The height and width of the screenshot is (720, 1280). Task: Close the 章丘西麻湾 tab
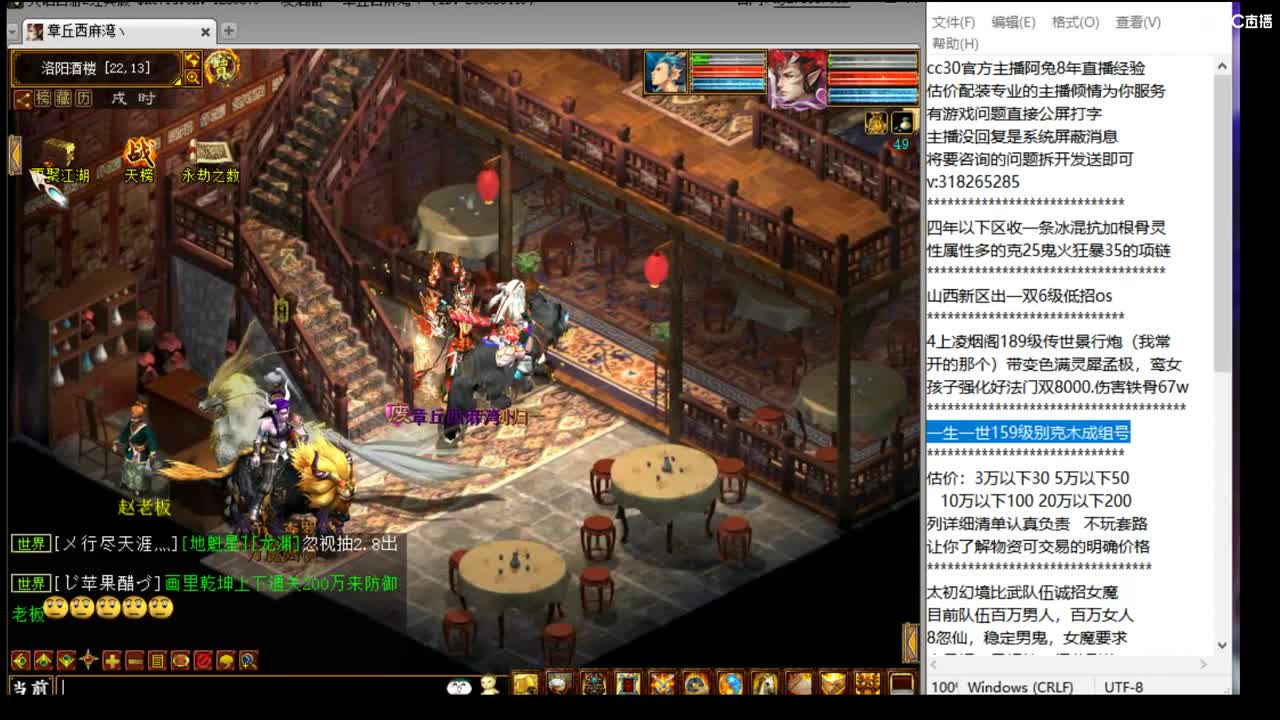coord(205,32)
